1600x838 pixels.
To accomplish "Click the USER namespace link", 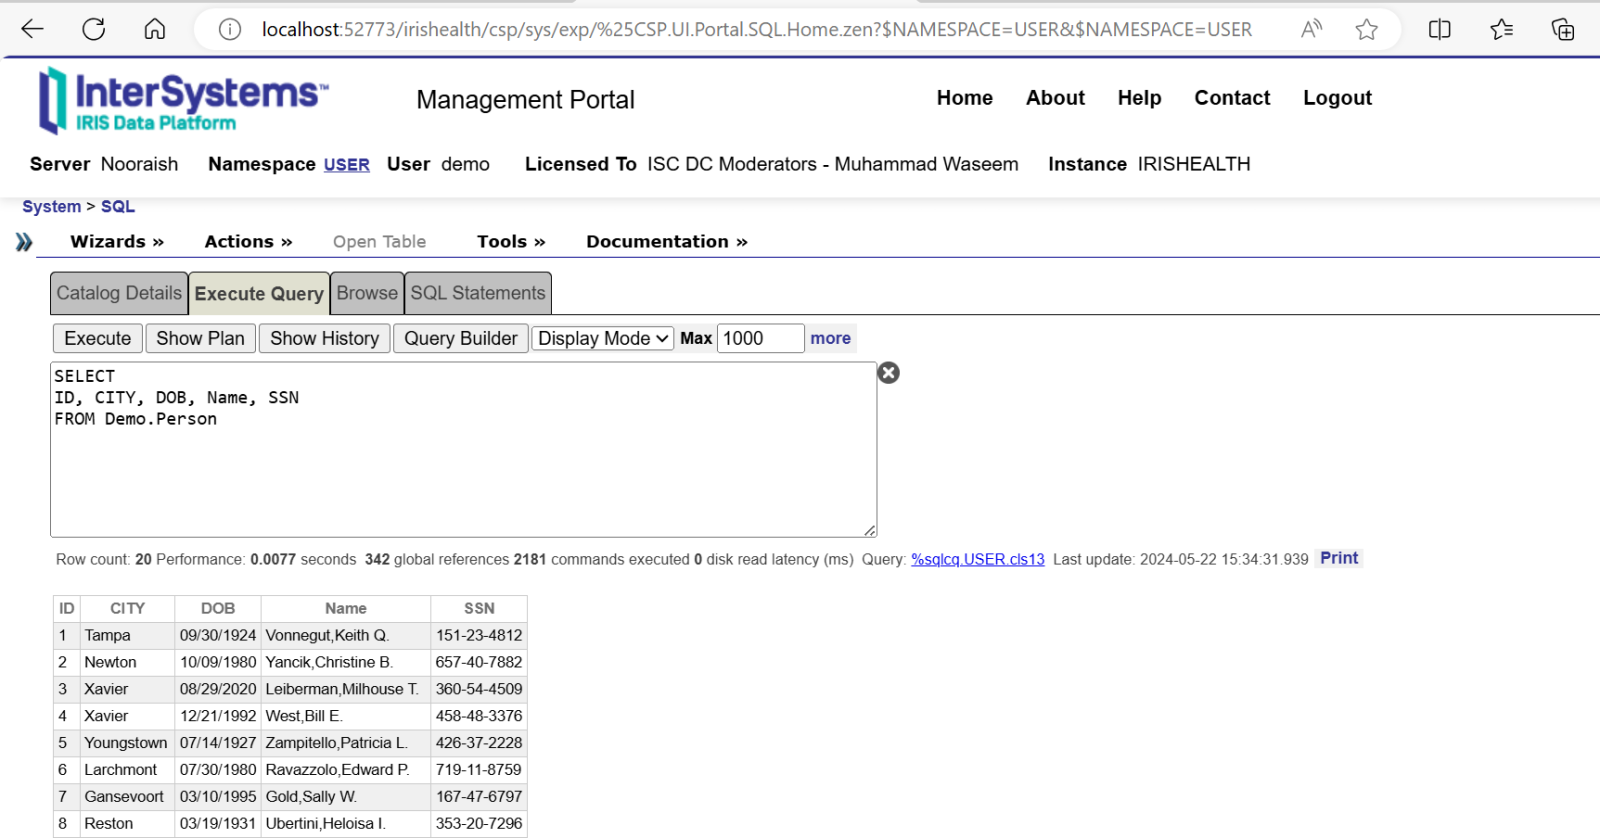I will 346,165.
